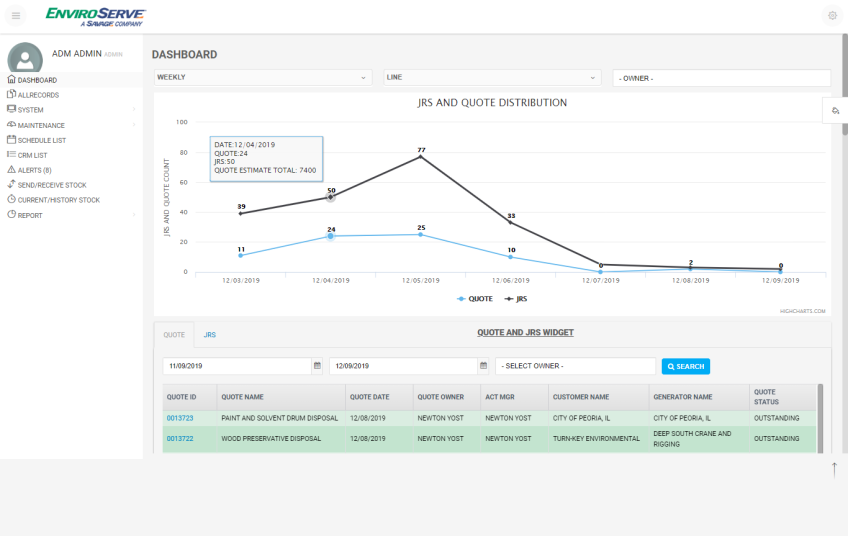Click the Select Owner input field
The image size is (848, 536).
[x=575, y=366]
